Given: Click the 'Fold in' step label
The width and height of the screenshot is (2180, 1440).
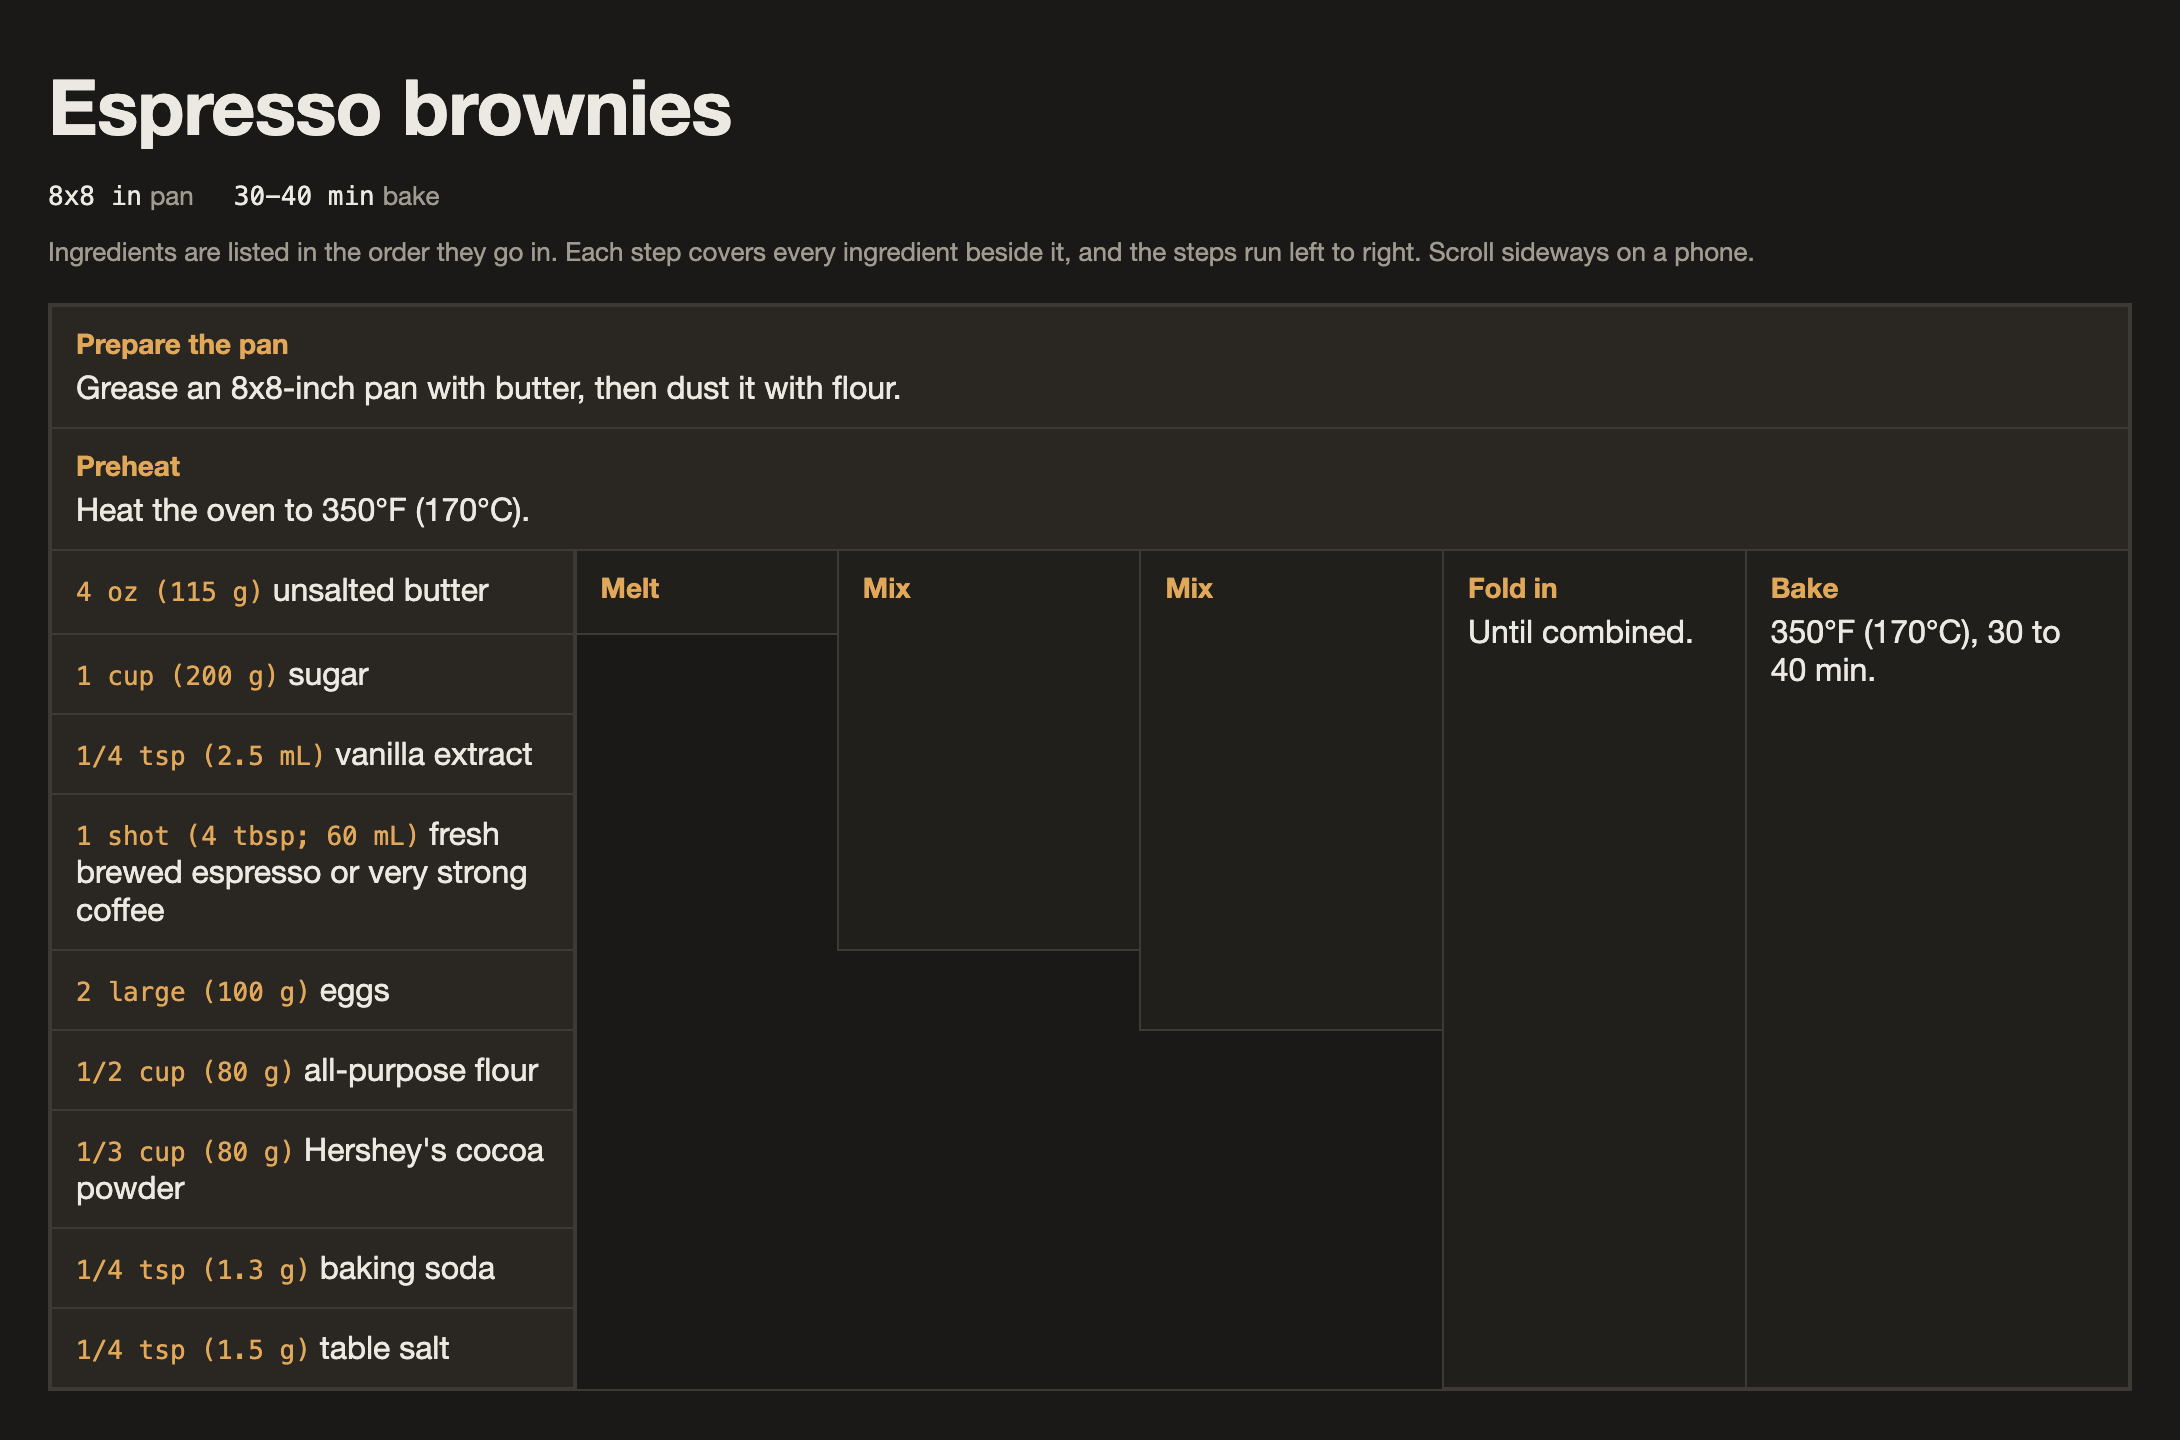Looking at the screenshot, I should pyautogui.click(x=1512, y=588).
